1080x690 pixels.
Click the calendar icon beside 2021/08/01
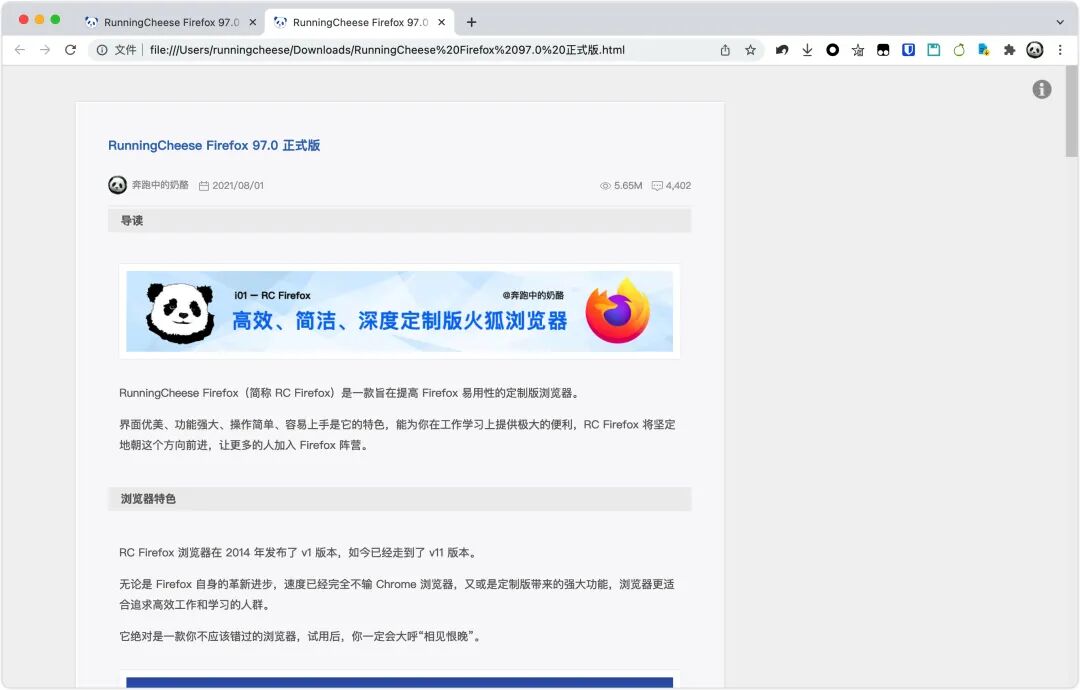coord(204,186)
